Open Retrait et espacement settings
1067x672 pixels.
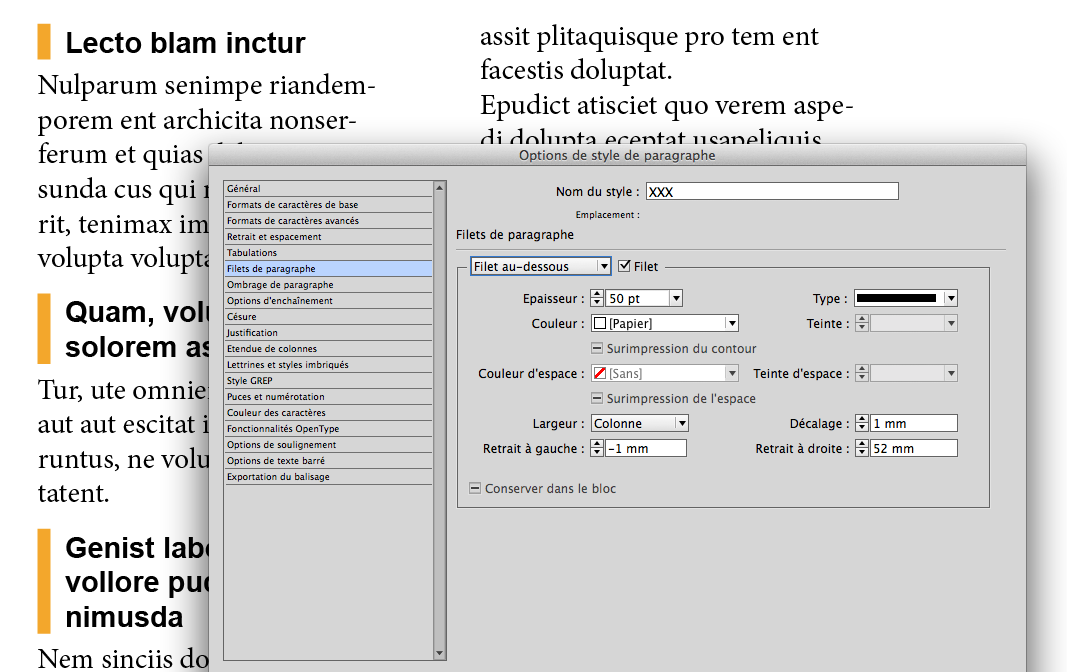tap(328, 236)
